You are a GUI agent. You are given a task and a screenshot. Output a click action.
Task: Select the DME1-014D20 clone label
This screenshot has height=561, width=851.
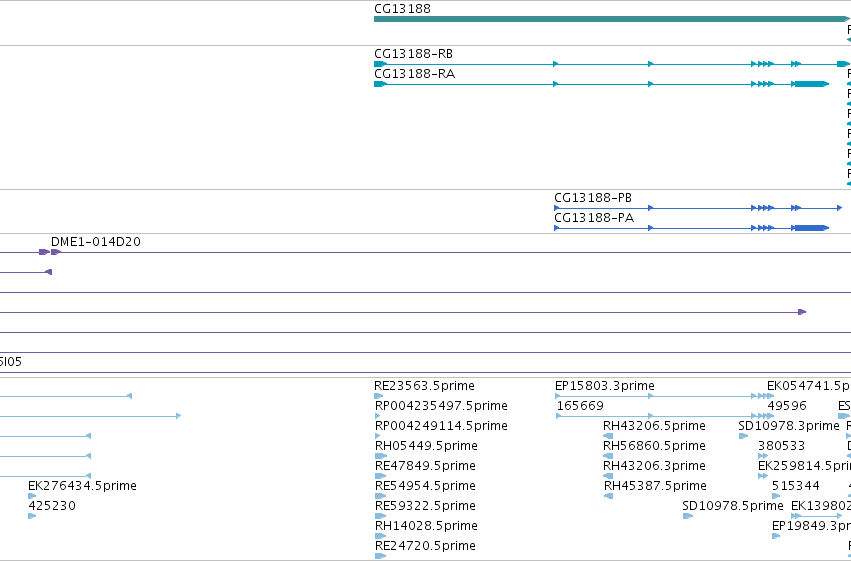click(x=96, y=242)
